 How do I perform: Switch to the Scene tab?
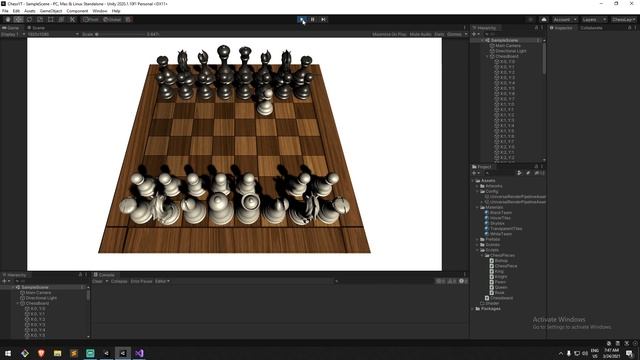click(36, 28)
